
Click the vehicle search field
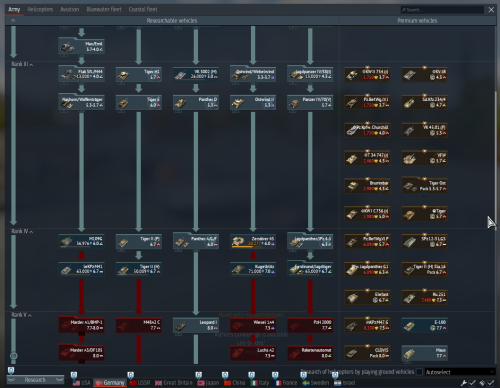tap(442, 10)
